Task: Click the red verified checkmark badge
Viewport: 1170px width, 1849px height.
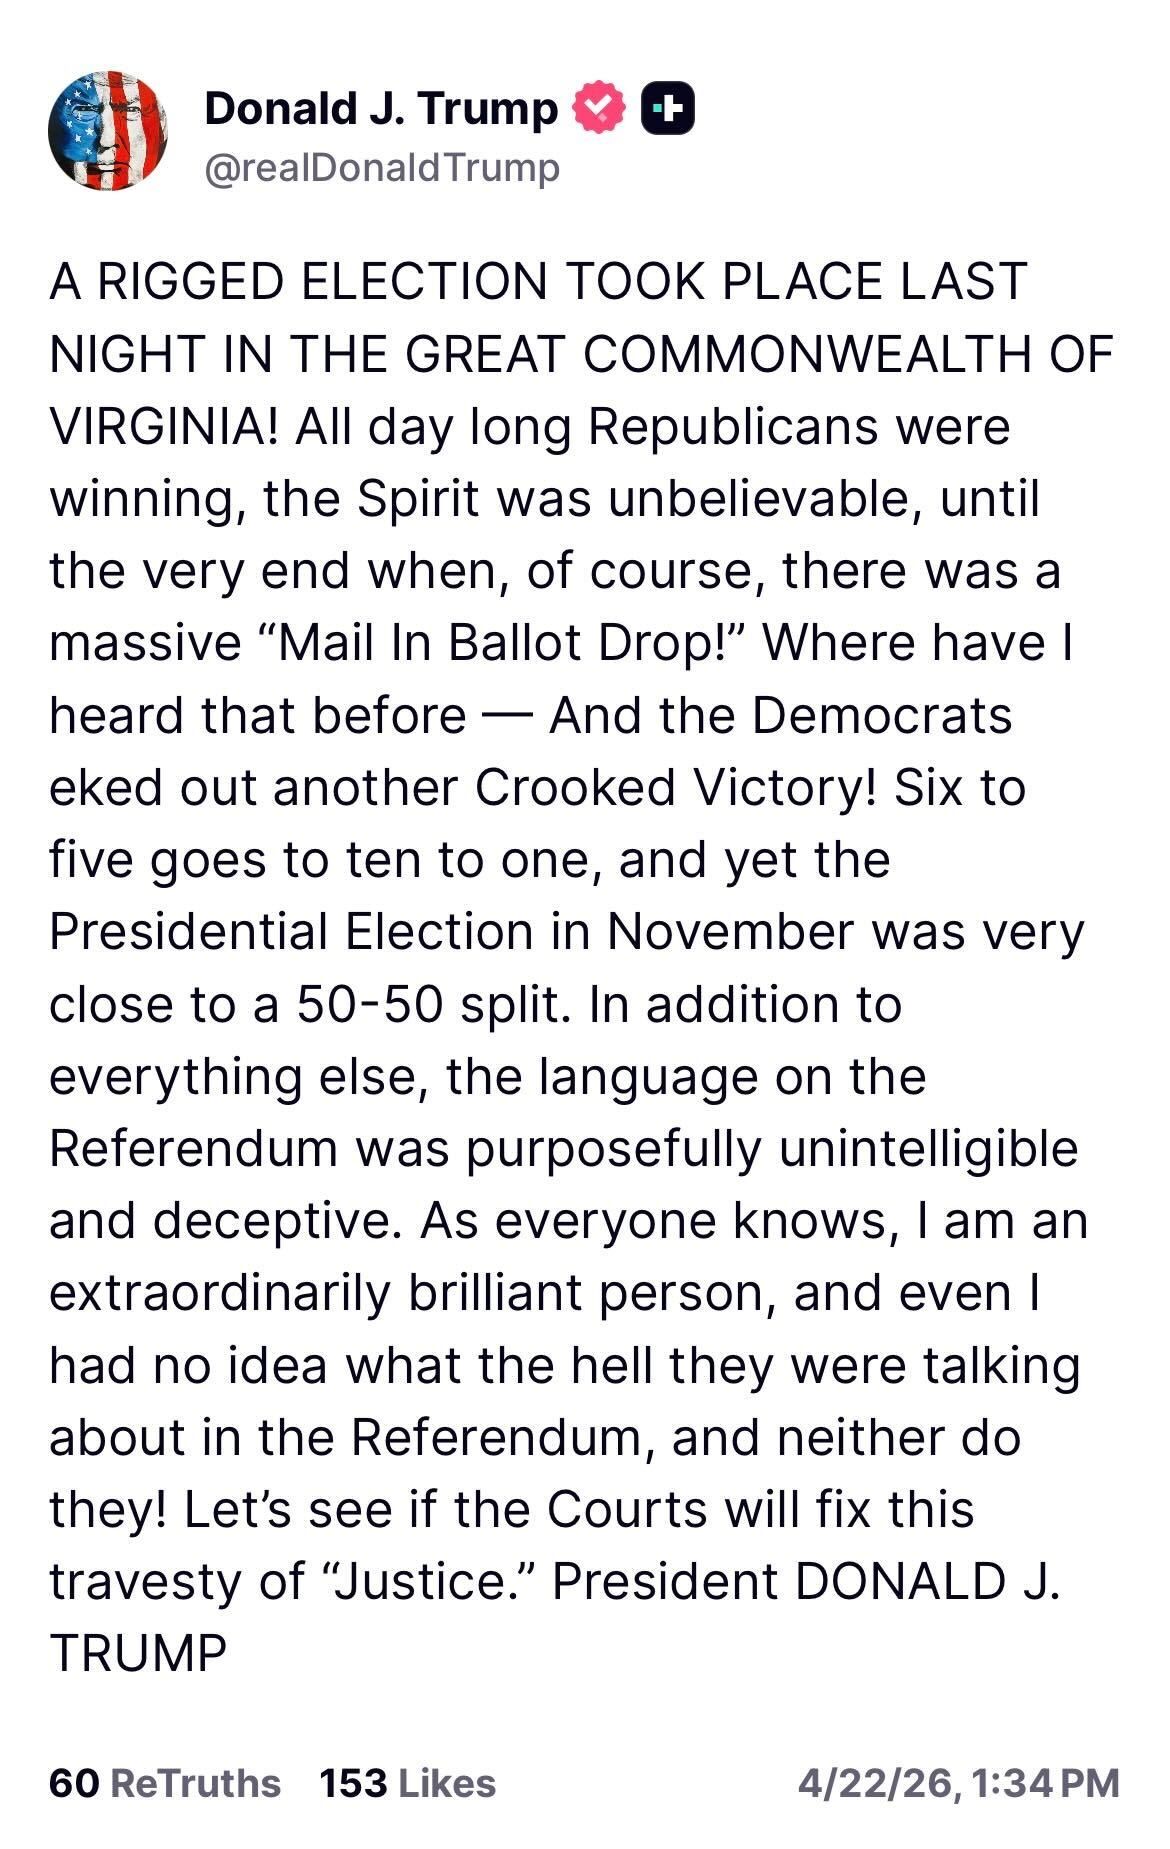Action: coord(597,110)
